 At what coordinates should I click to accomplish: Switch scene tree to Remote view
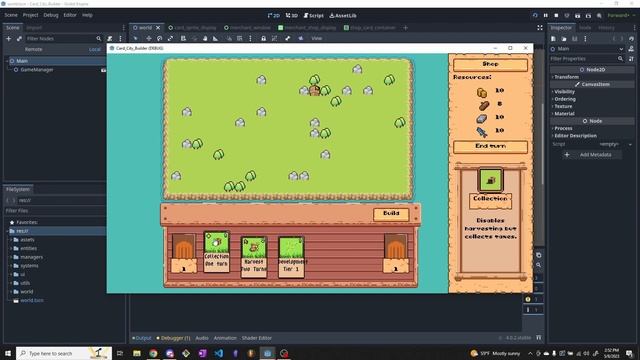33,49
